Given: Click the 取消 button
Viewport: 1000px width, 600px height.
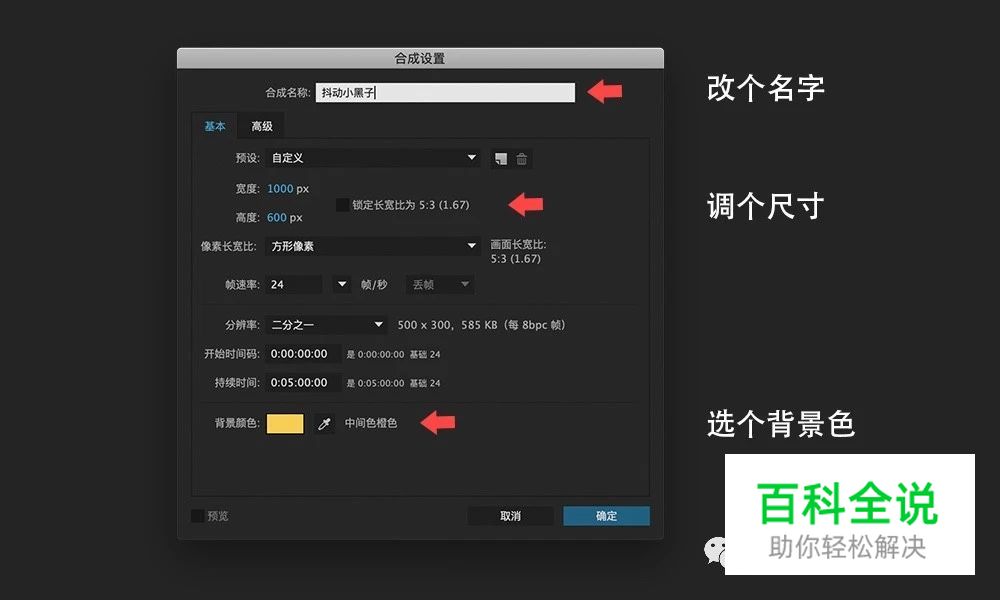Looking at the screenshot, I should click(510, 515).
